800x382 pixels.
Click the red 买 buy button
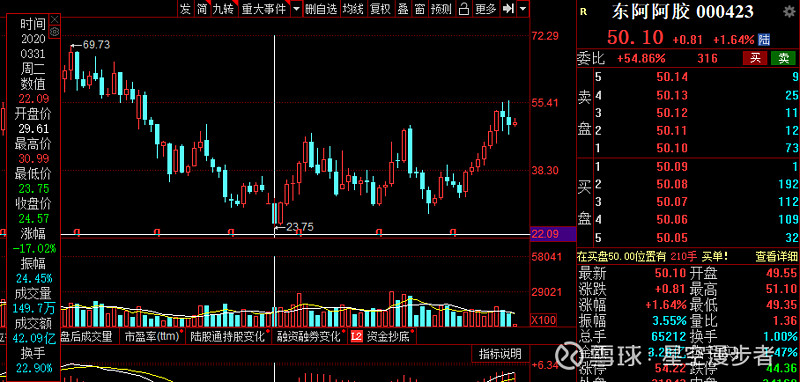755,58
